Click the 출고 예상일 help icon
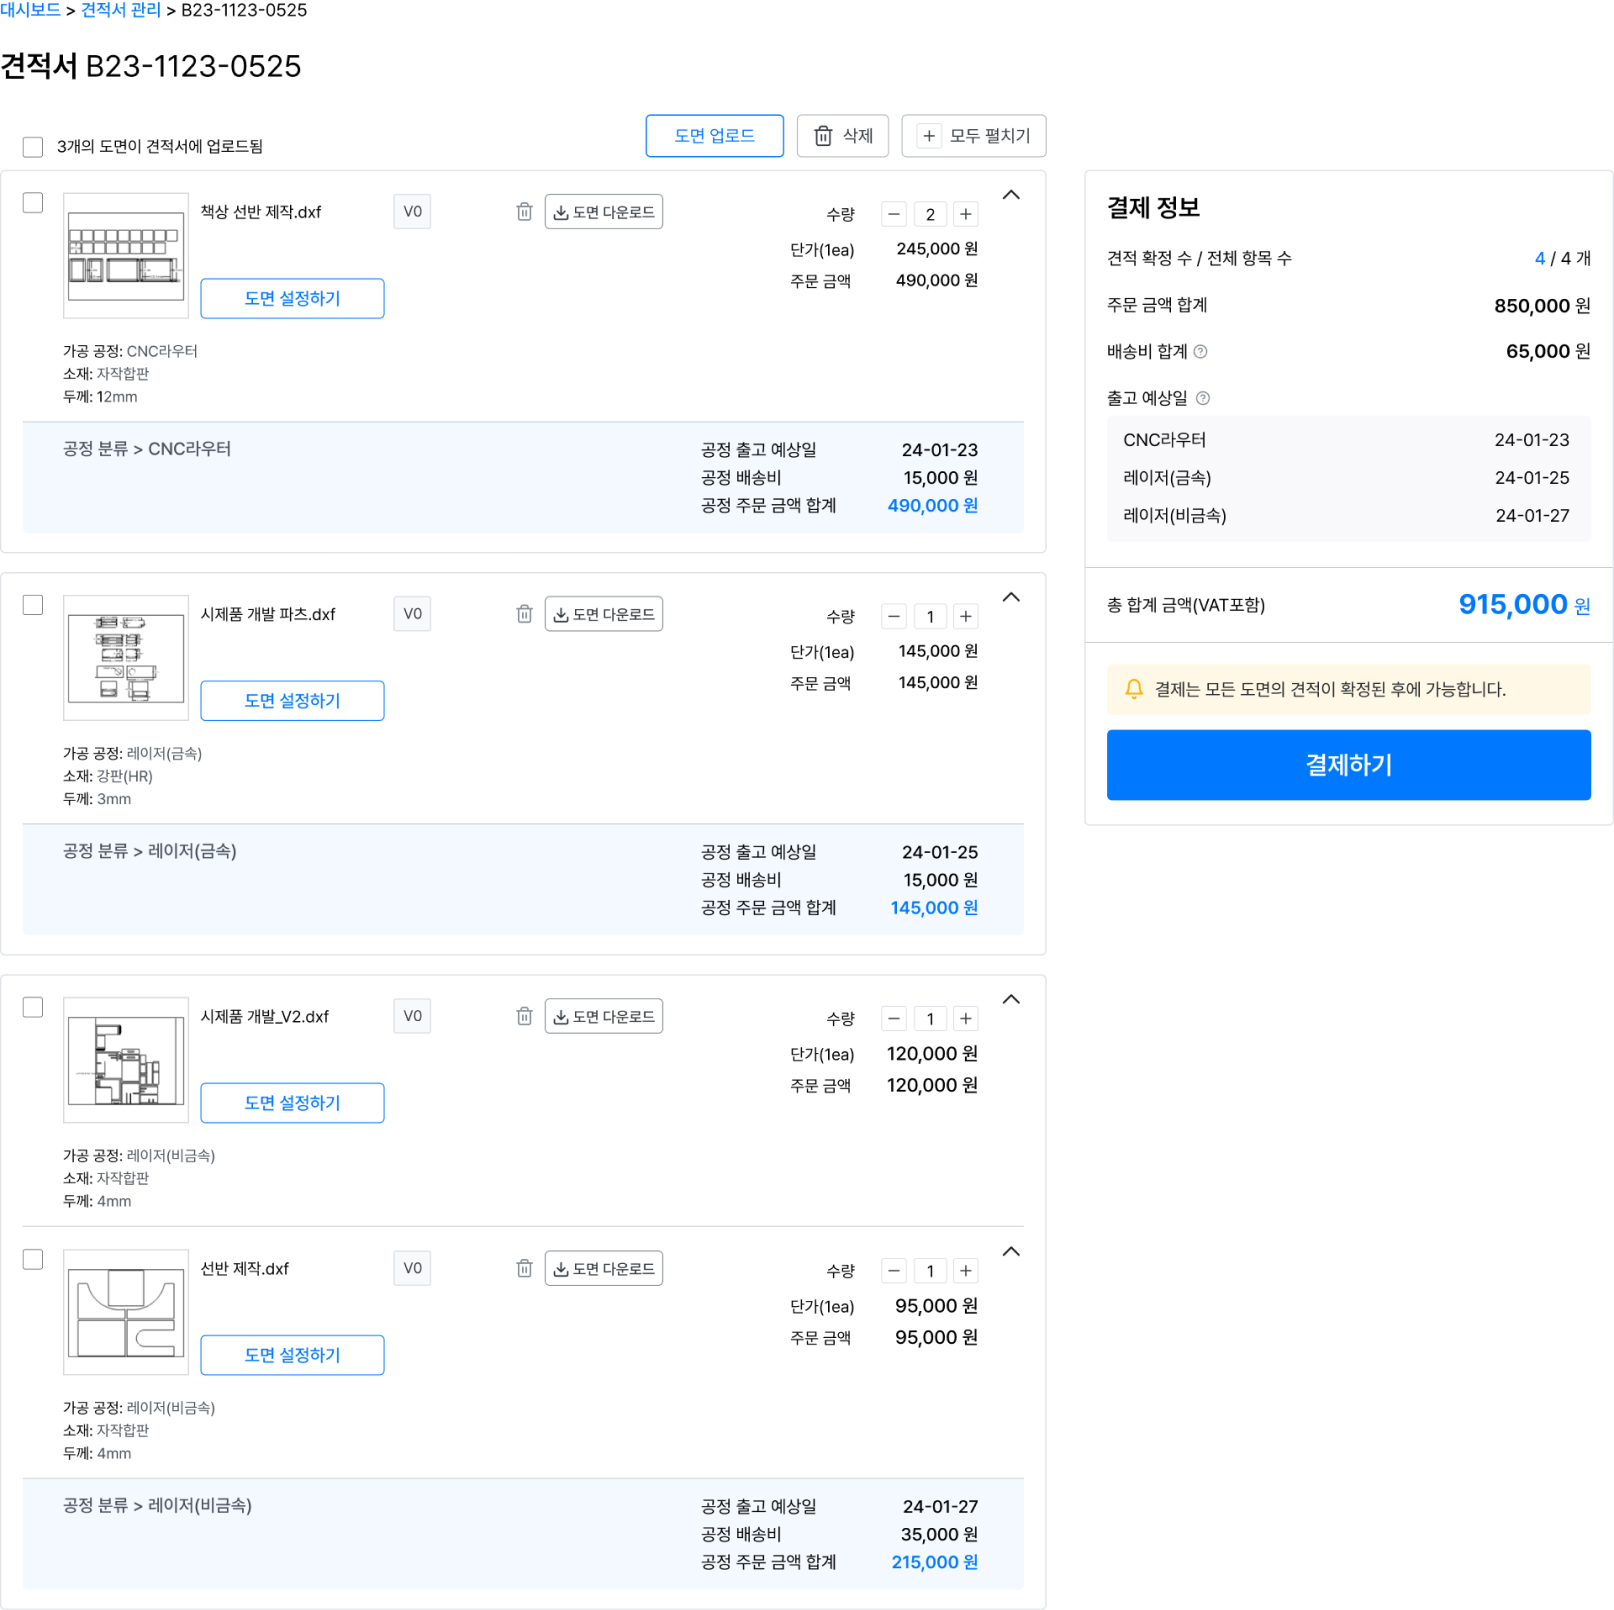 [x=1203, y=398]
